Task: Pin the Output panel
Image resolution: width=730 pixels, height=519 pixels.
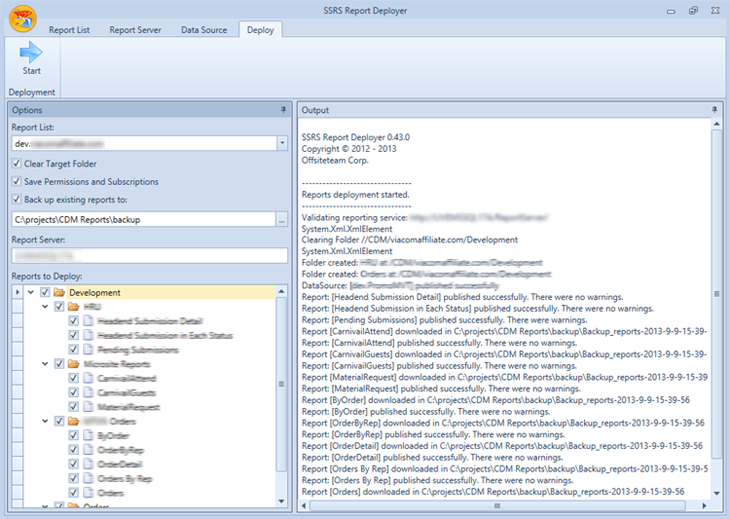Action: [x=715, y=110]
